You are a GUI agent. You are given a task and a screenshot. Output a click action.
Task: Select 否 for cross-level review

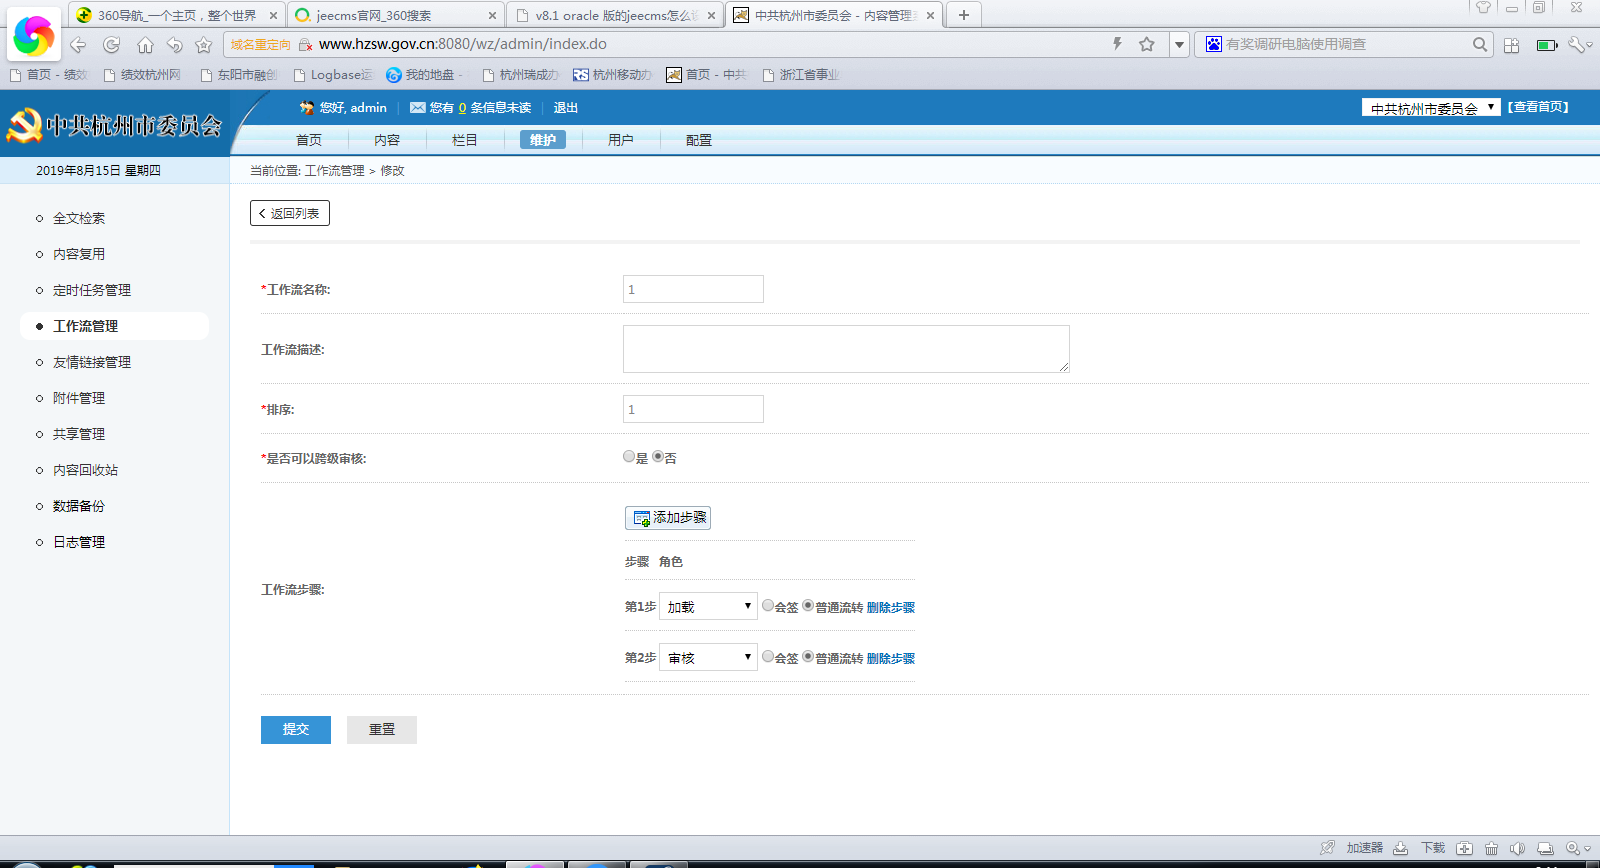[658, 457]
